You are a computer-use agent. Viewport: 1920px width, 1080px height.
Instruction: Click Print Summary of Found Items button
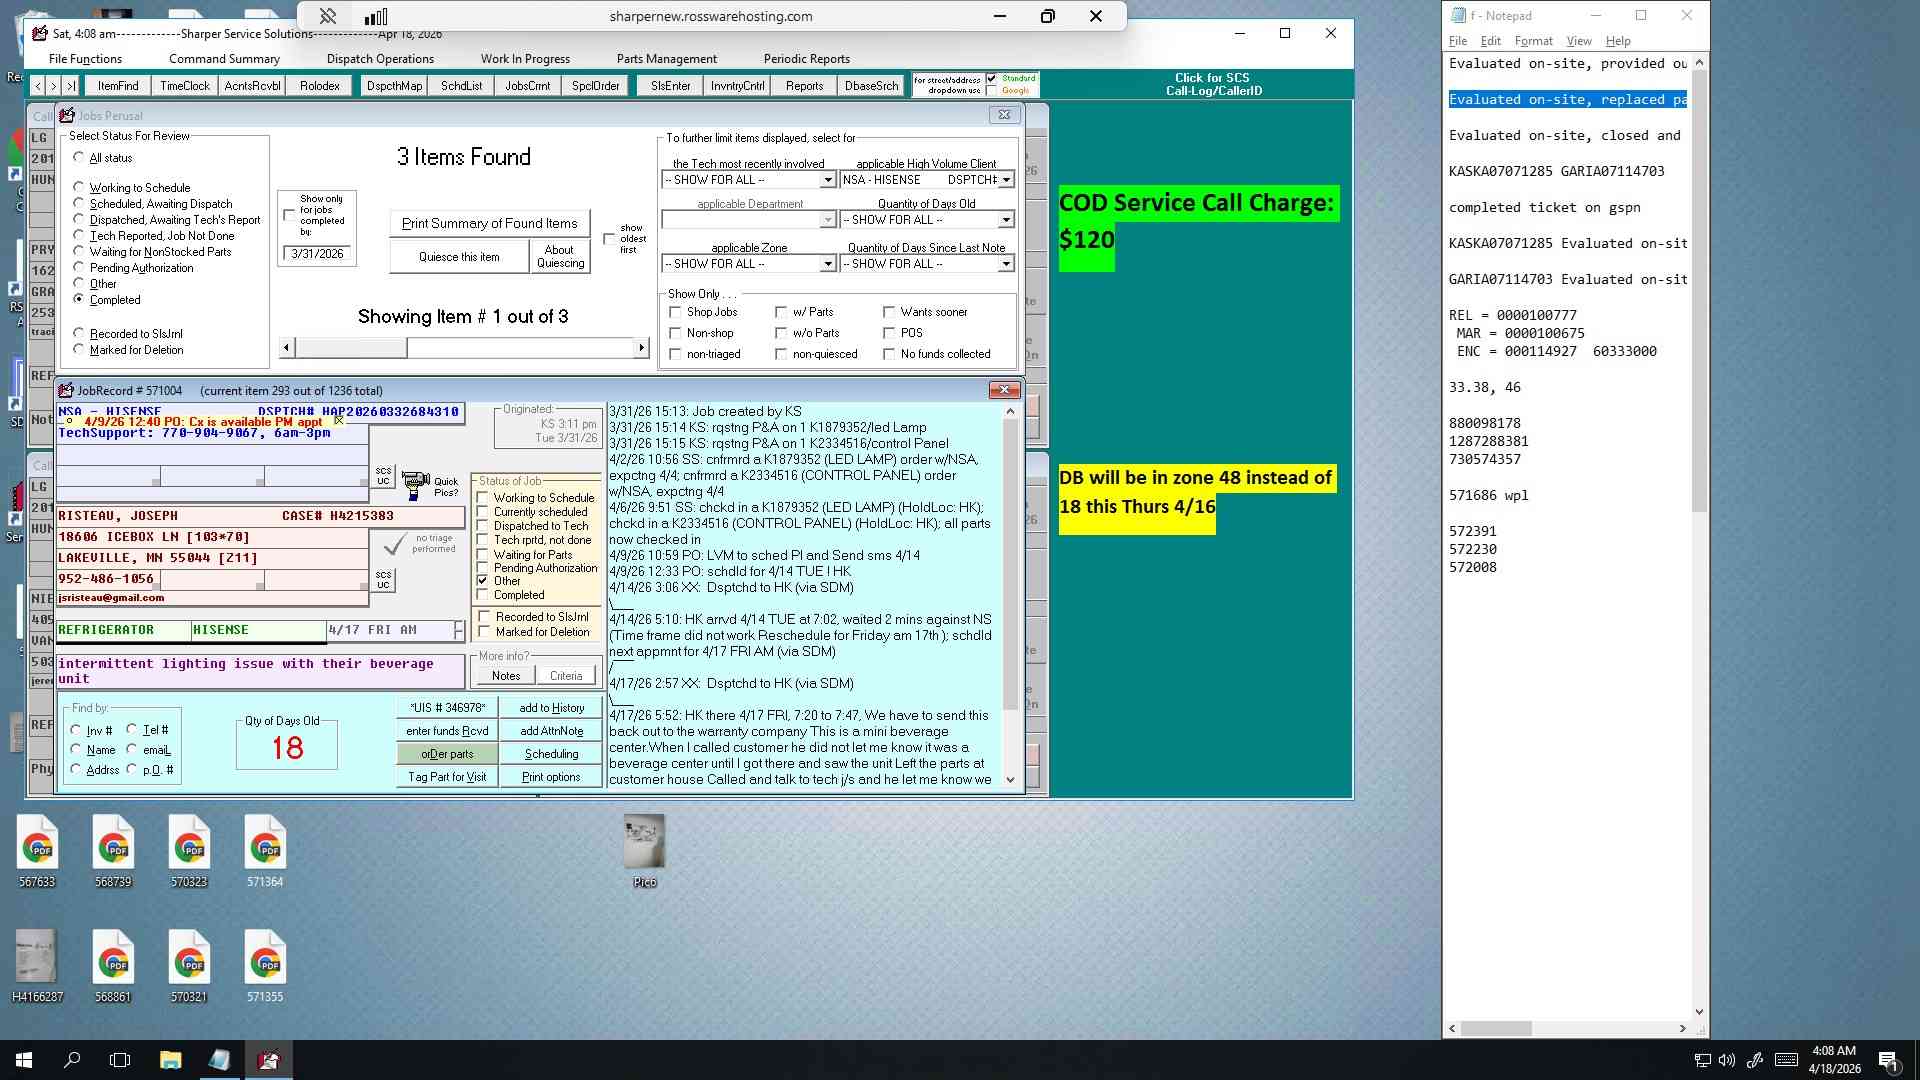489,224
